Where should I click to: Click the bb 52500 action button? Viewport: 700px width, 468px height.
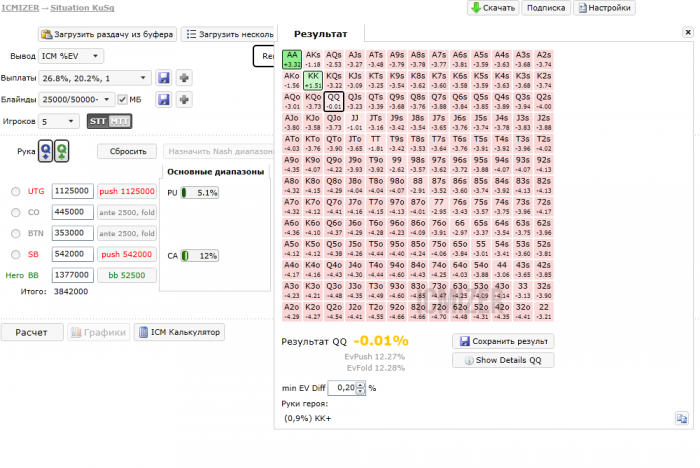coord(127,275)
